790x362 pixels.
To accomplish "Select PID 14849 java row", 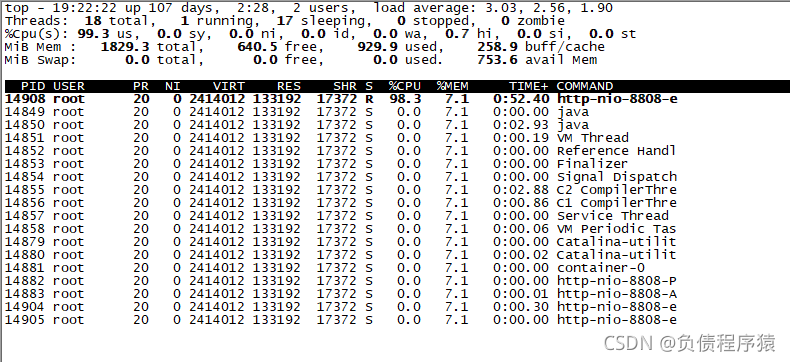I will click(297, 112).
